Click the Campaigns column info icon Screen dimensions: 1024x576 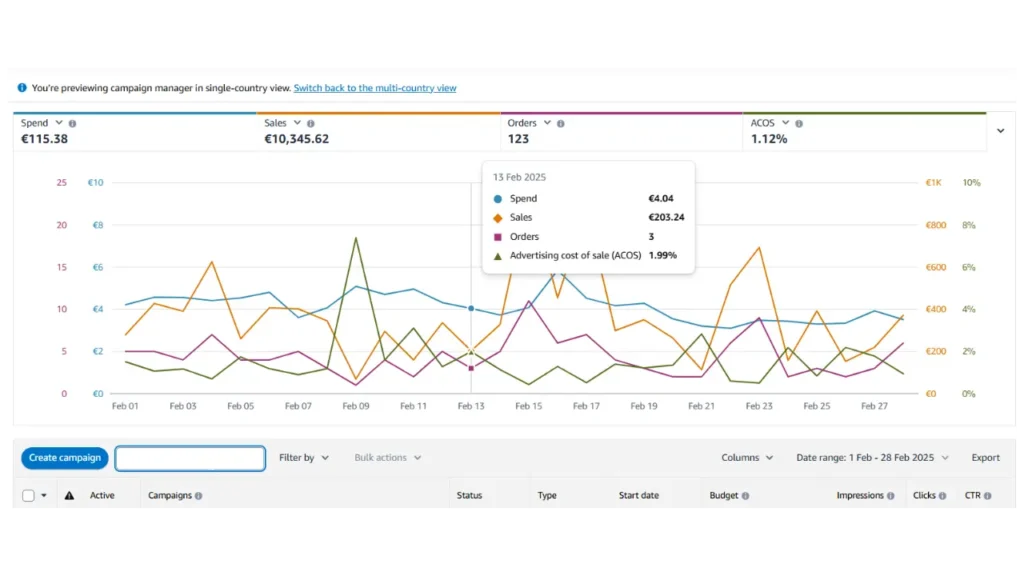pyautogui.click(x=198, y=496)
